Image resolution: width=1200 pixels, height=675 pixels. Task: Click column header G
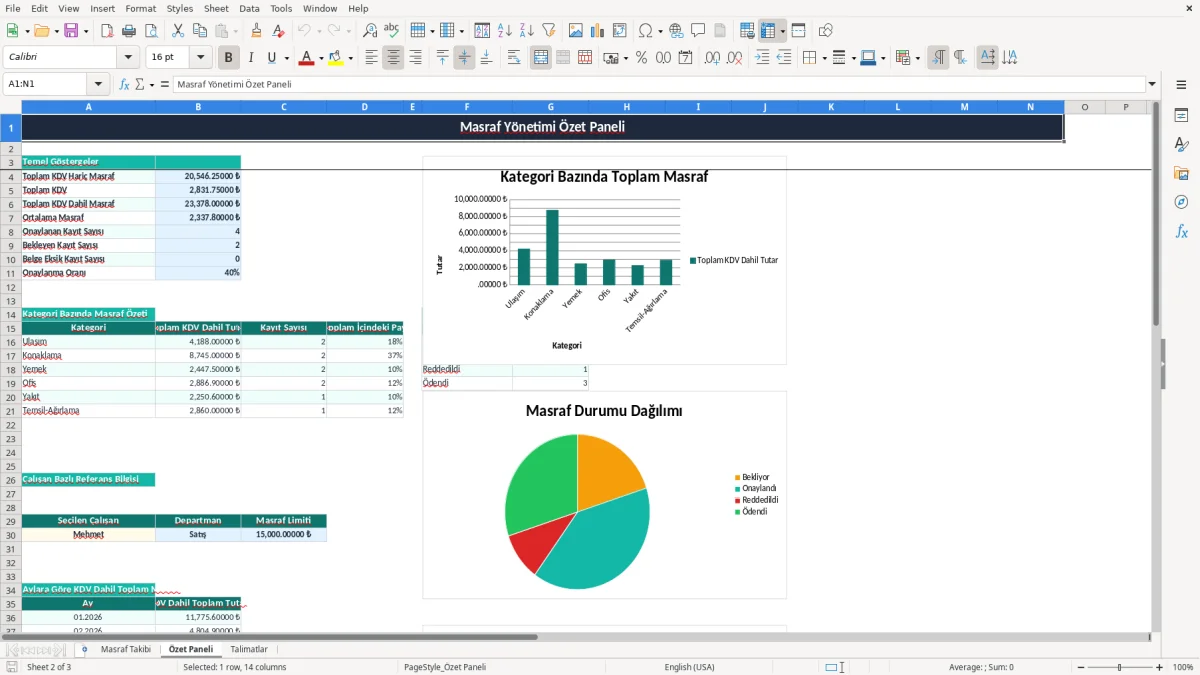(550, 107)
